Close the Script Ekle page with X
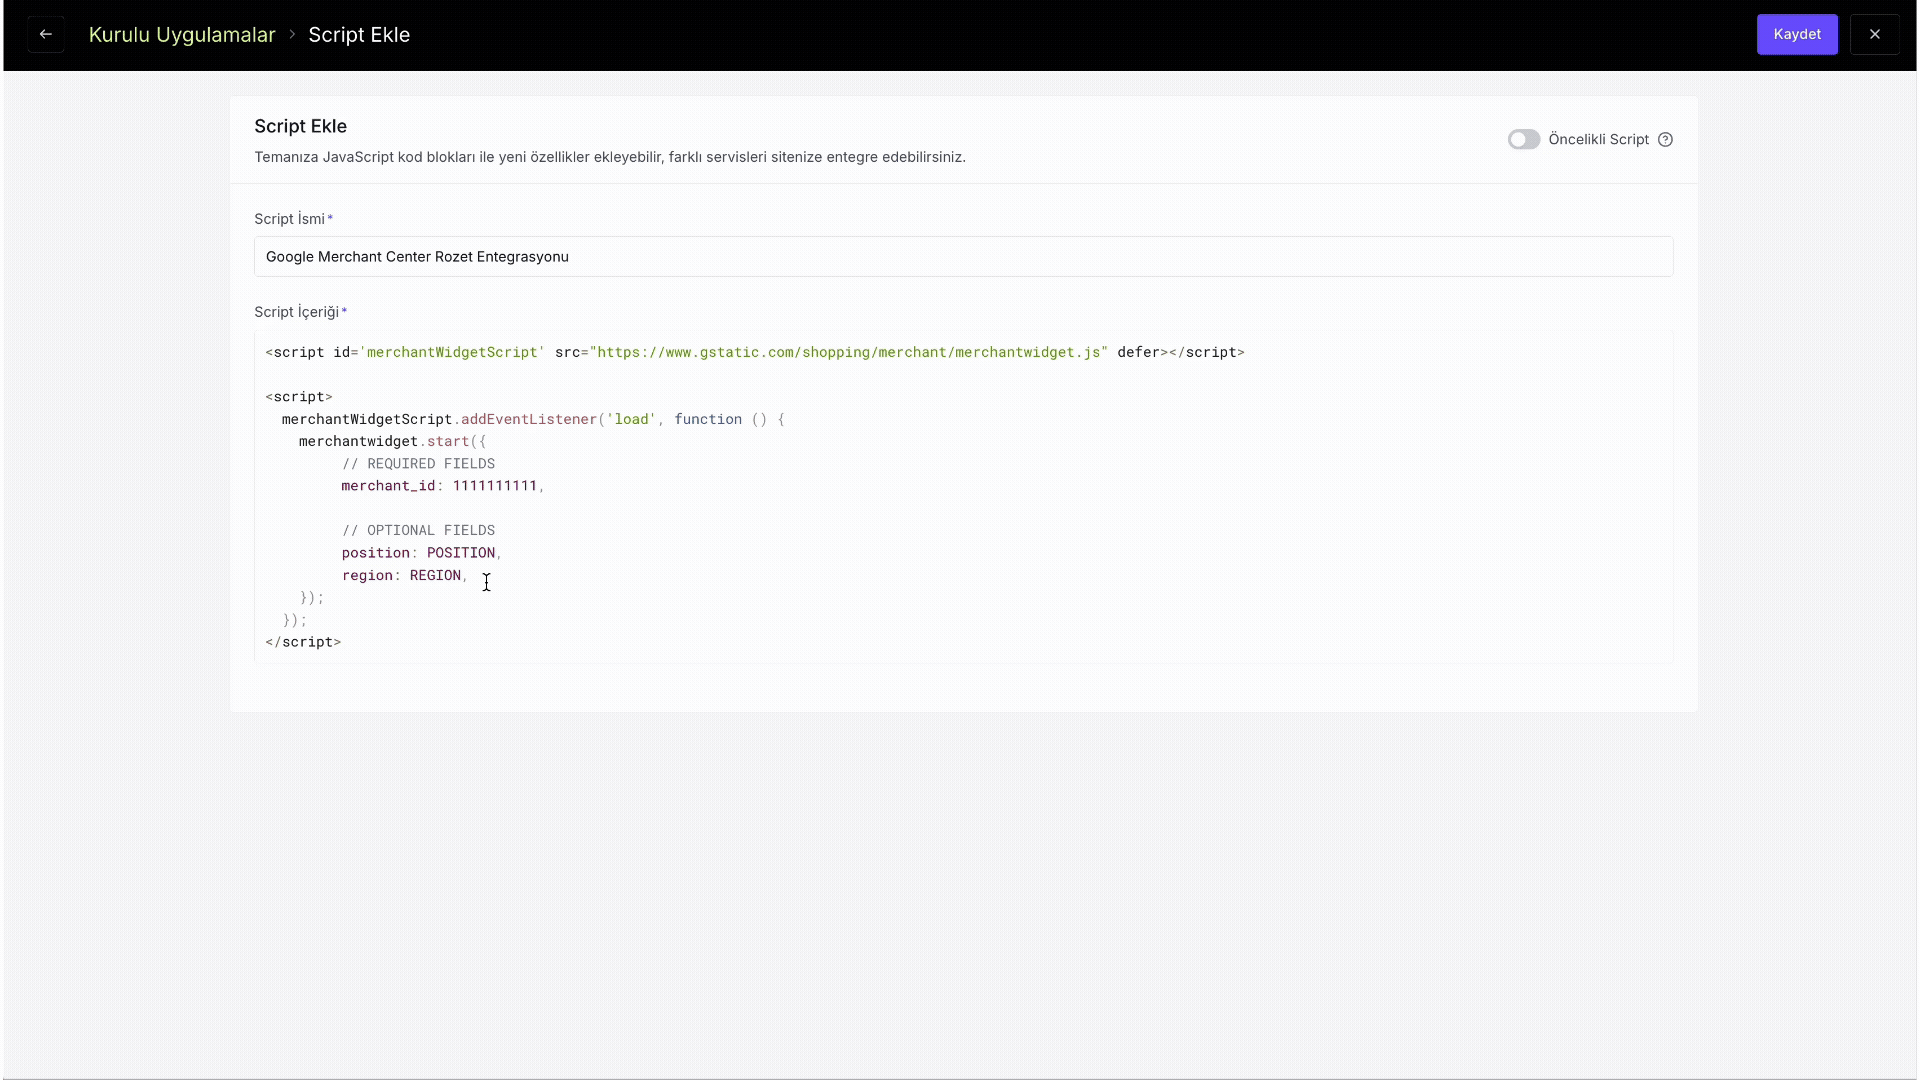 click(x=1874, y=34)
